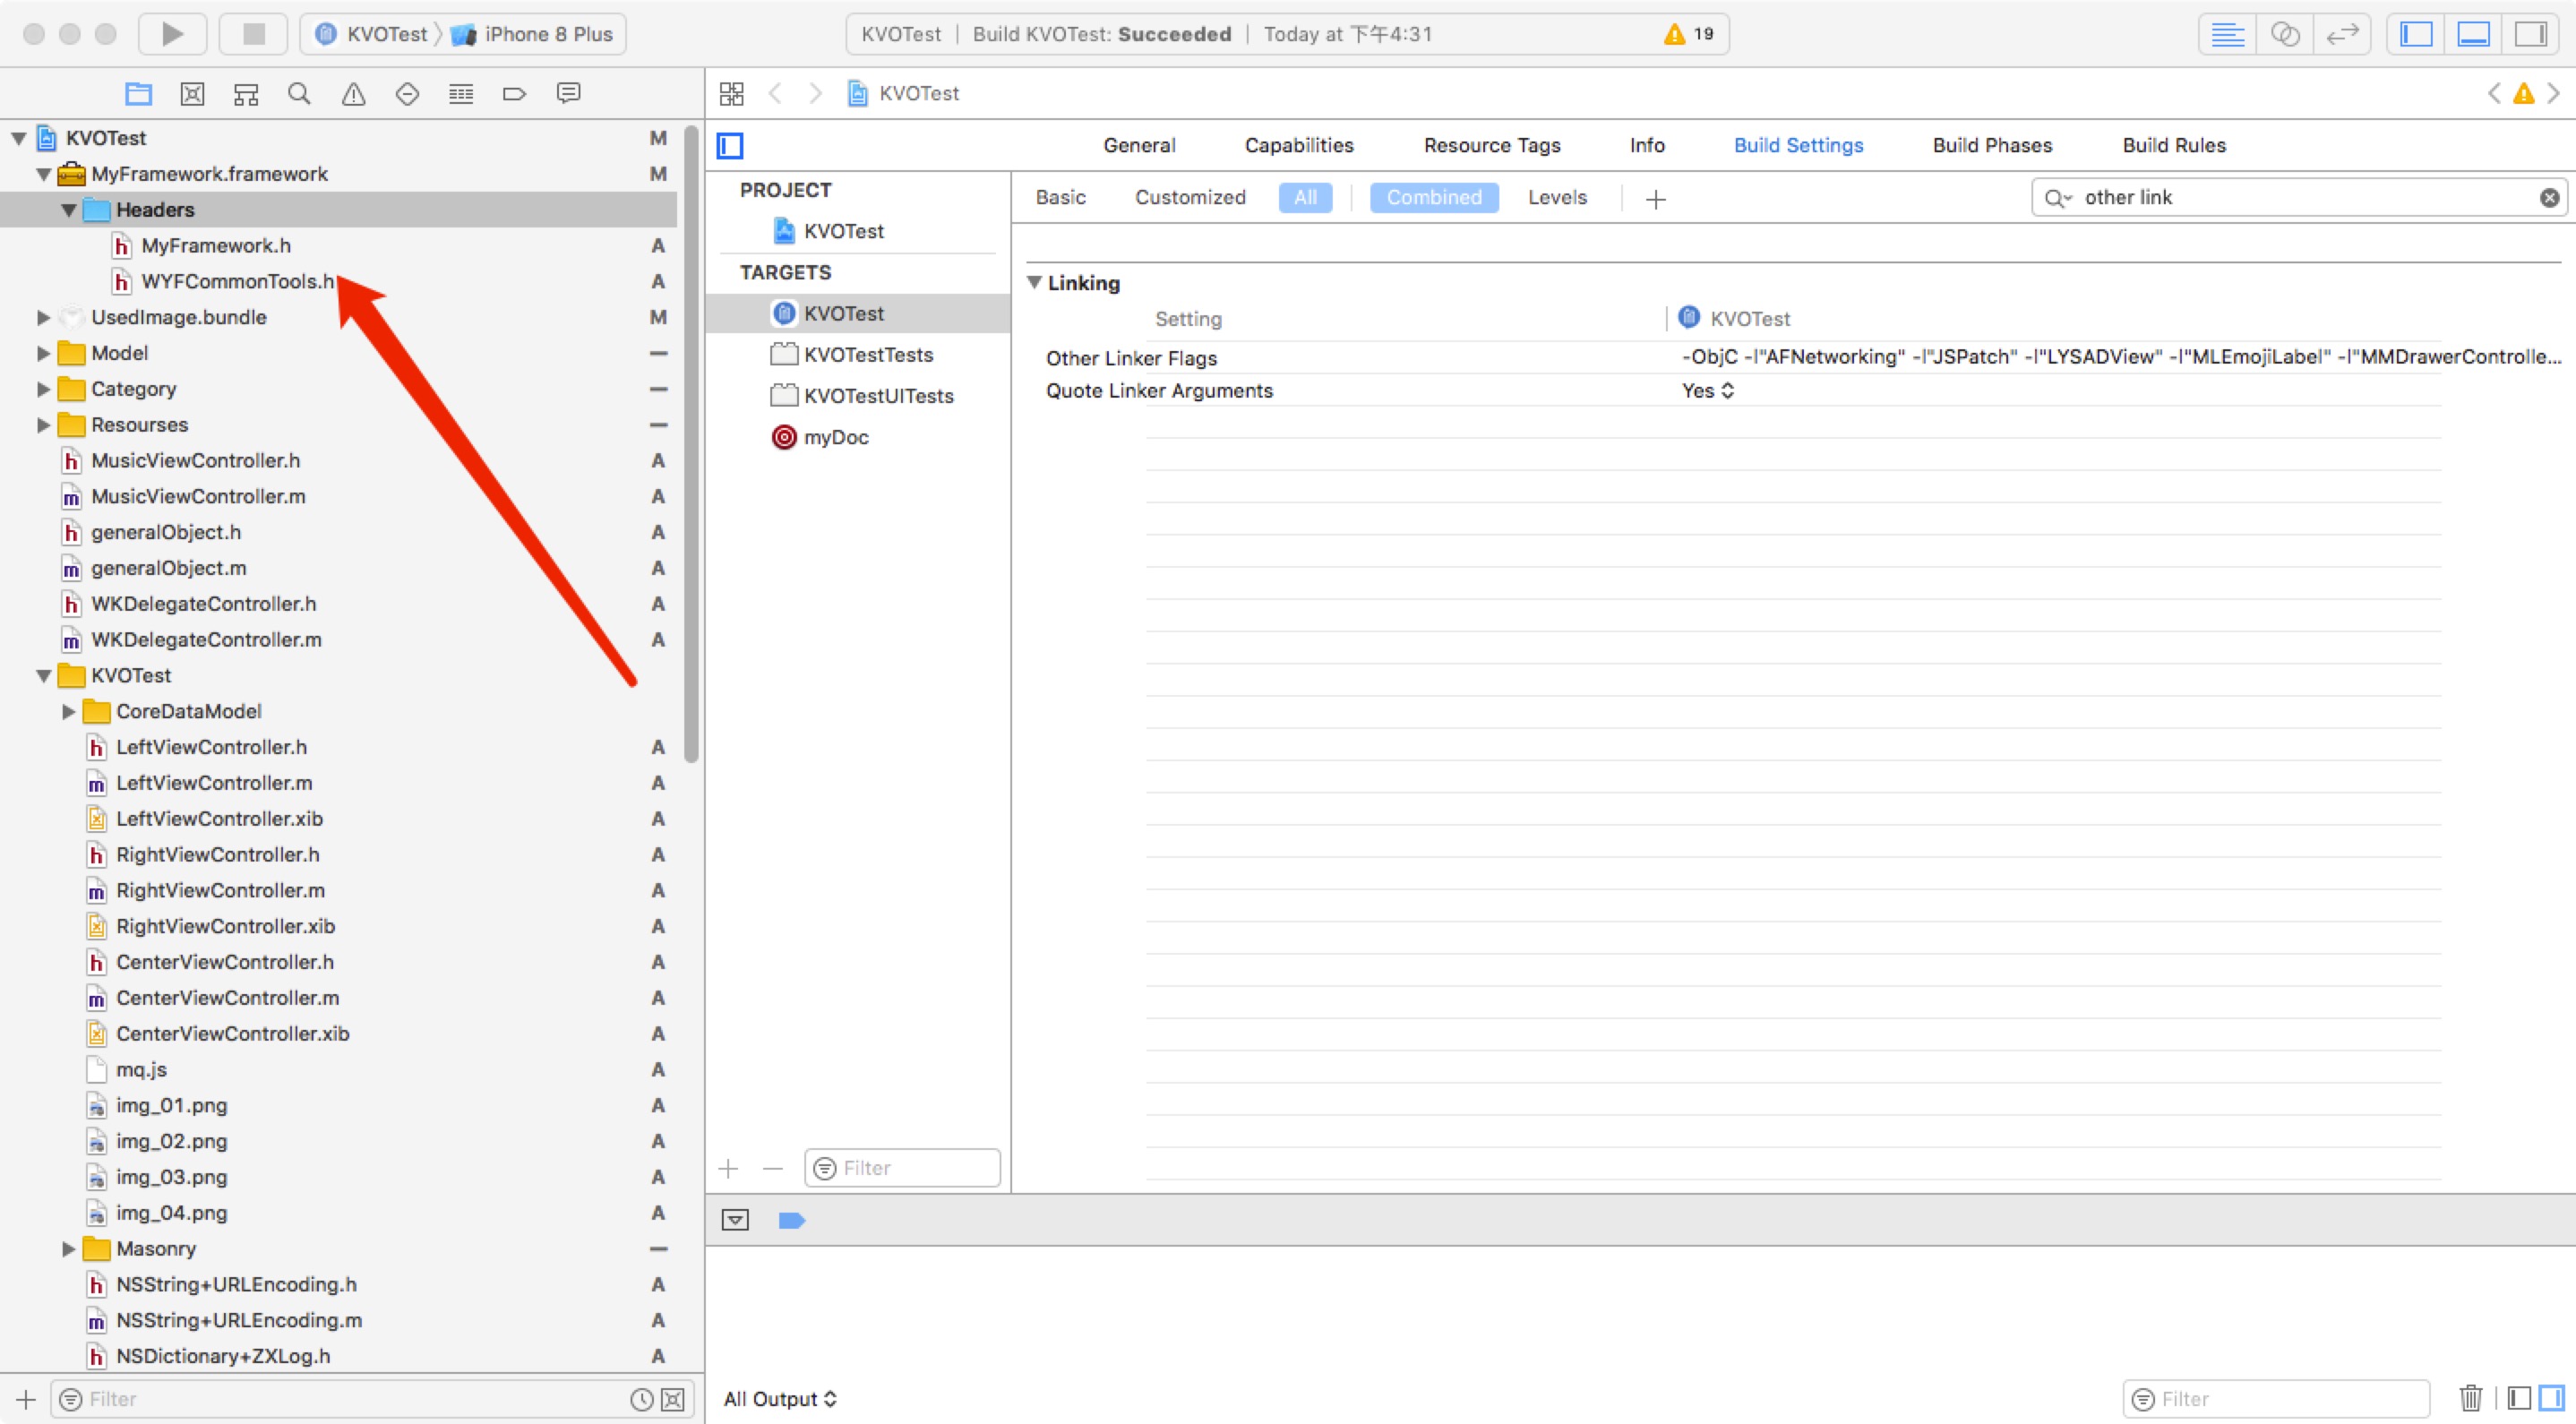Open the Source Control navigator

pos(192,94)
